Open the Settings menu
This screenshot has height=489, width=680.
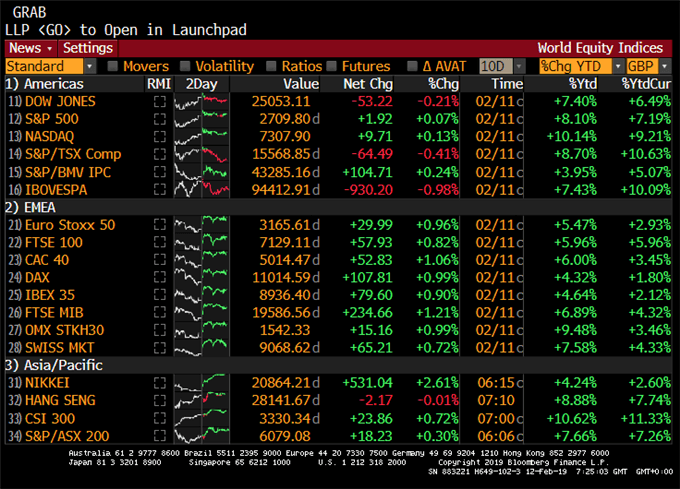88,48
